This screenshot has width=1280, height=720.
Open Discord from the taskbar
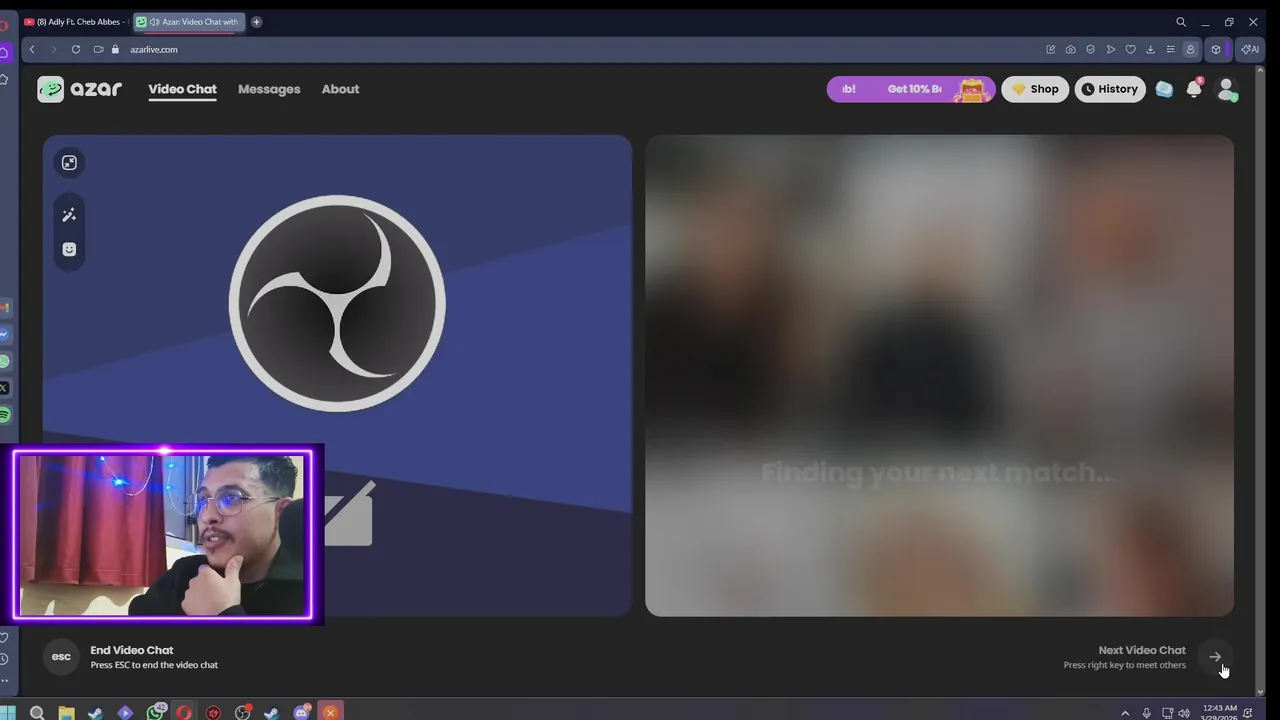pos(302,712)
